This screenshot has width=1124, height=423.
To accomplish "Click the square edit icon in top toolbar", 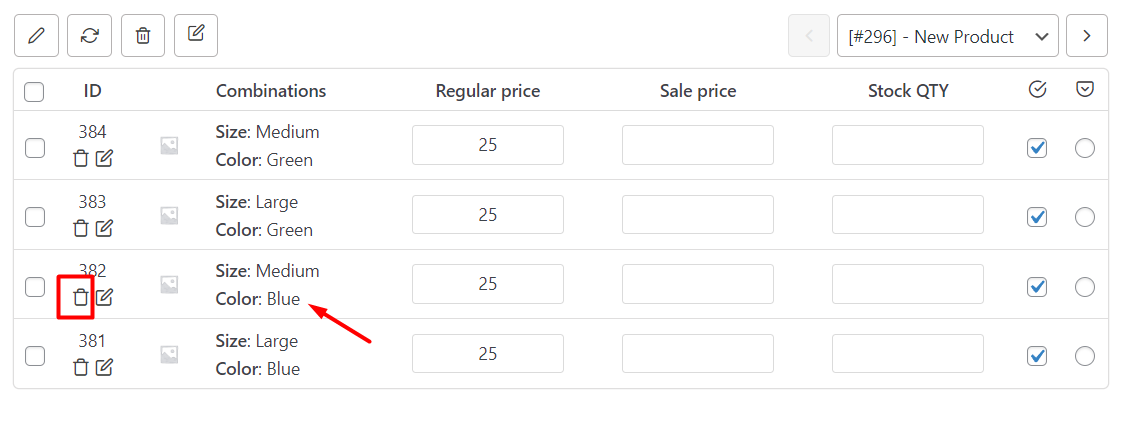I will (196, 36).
